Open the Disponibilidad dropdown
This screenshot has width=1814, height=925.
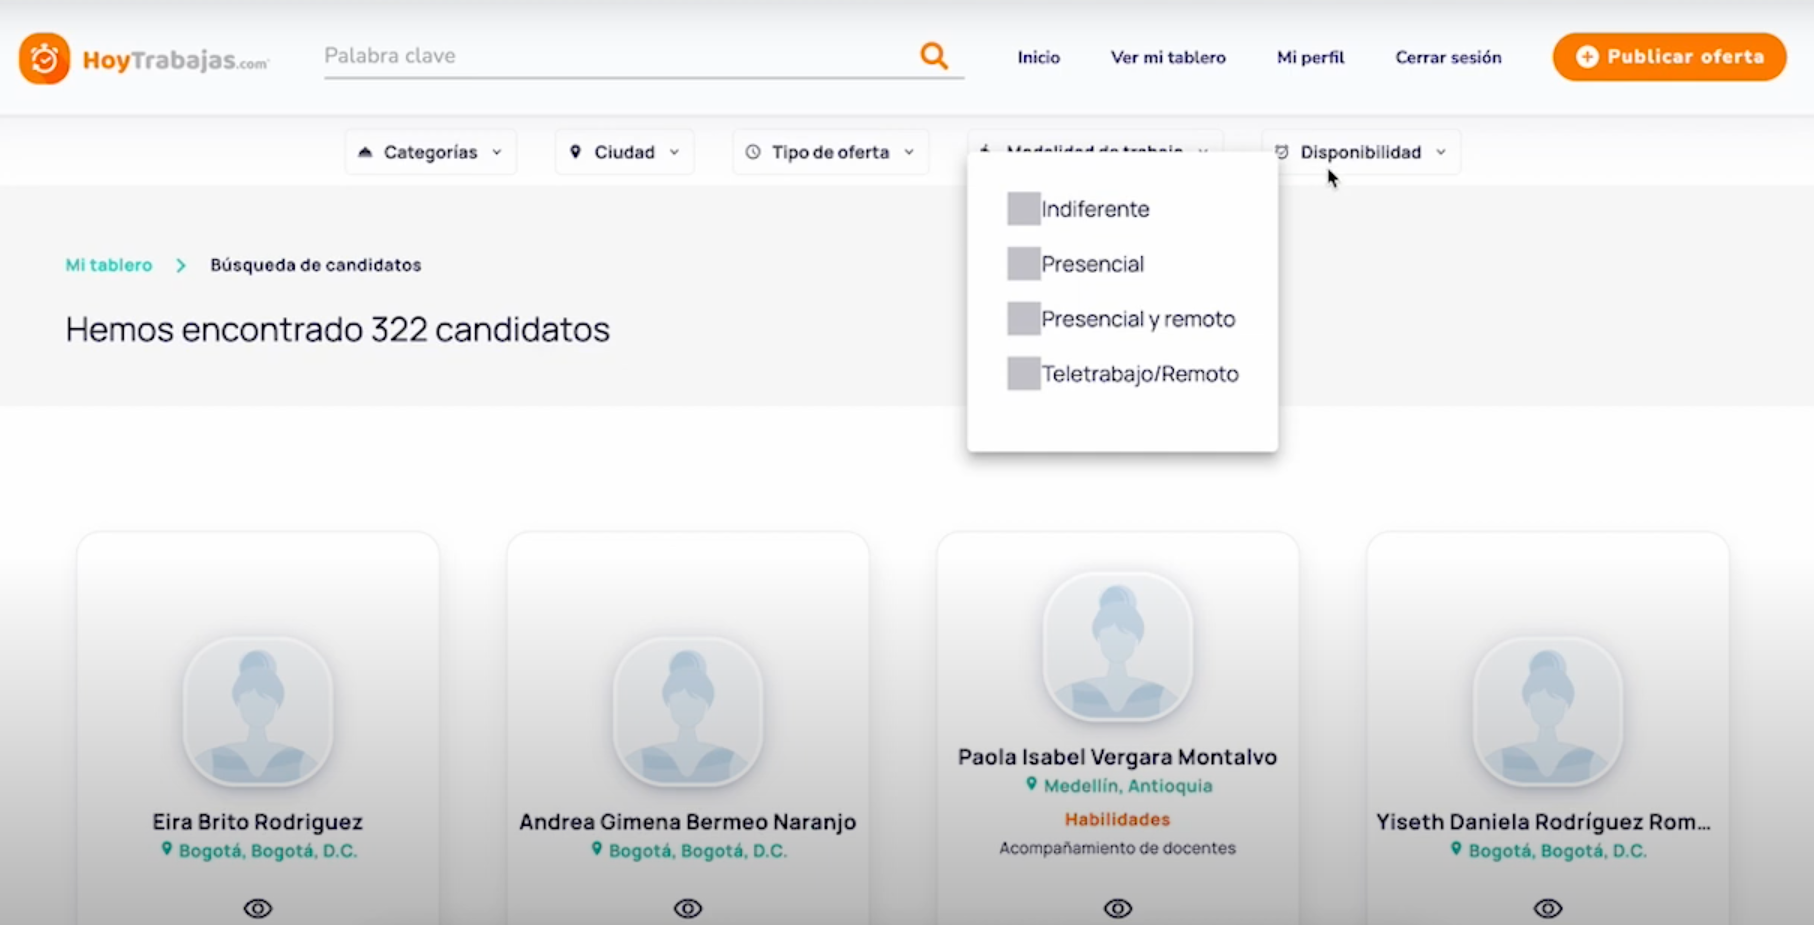click(1361, 152)
